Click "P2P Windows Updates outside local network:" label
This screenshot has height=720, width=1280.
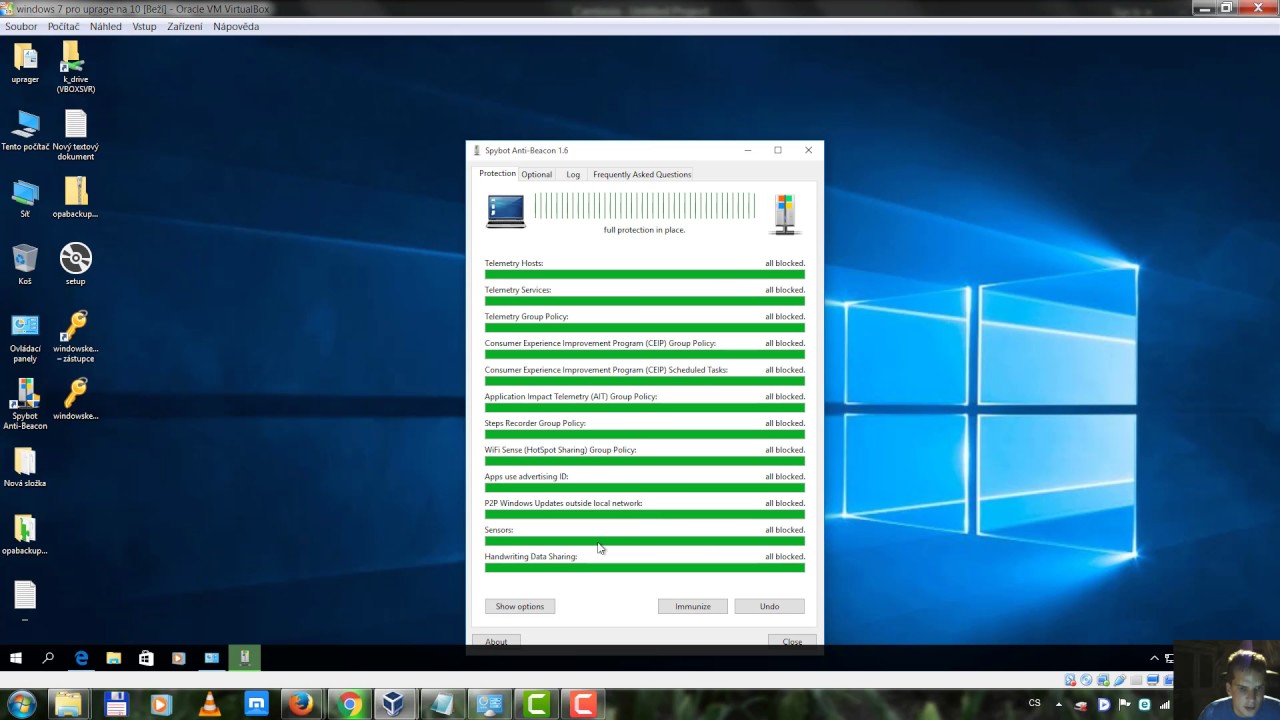tap(564, 503)
